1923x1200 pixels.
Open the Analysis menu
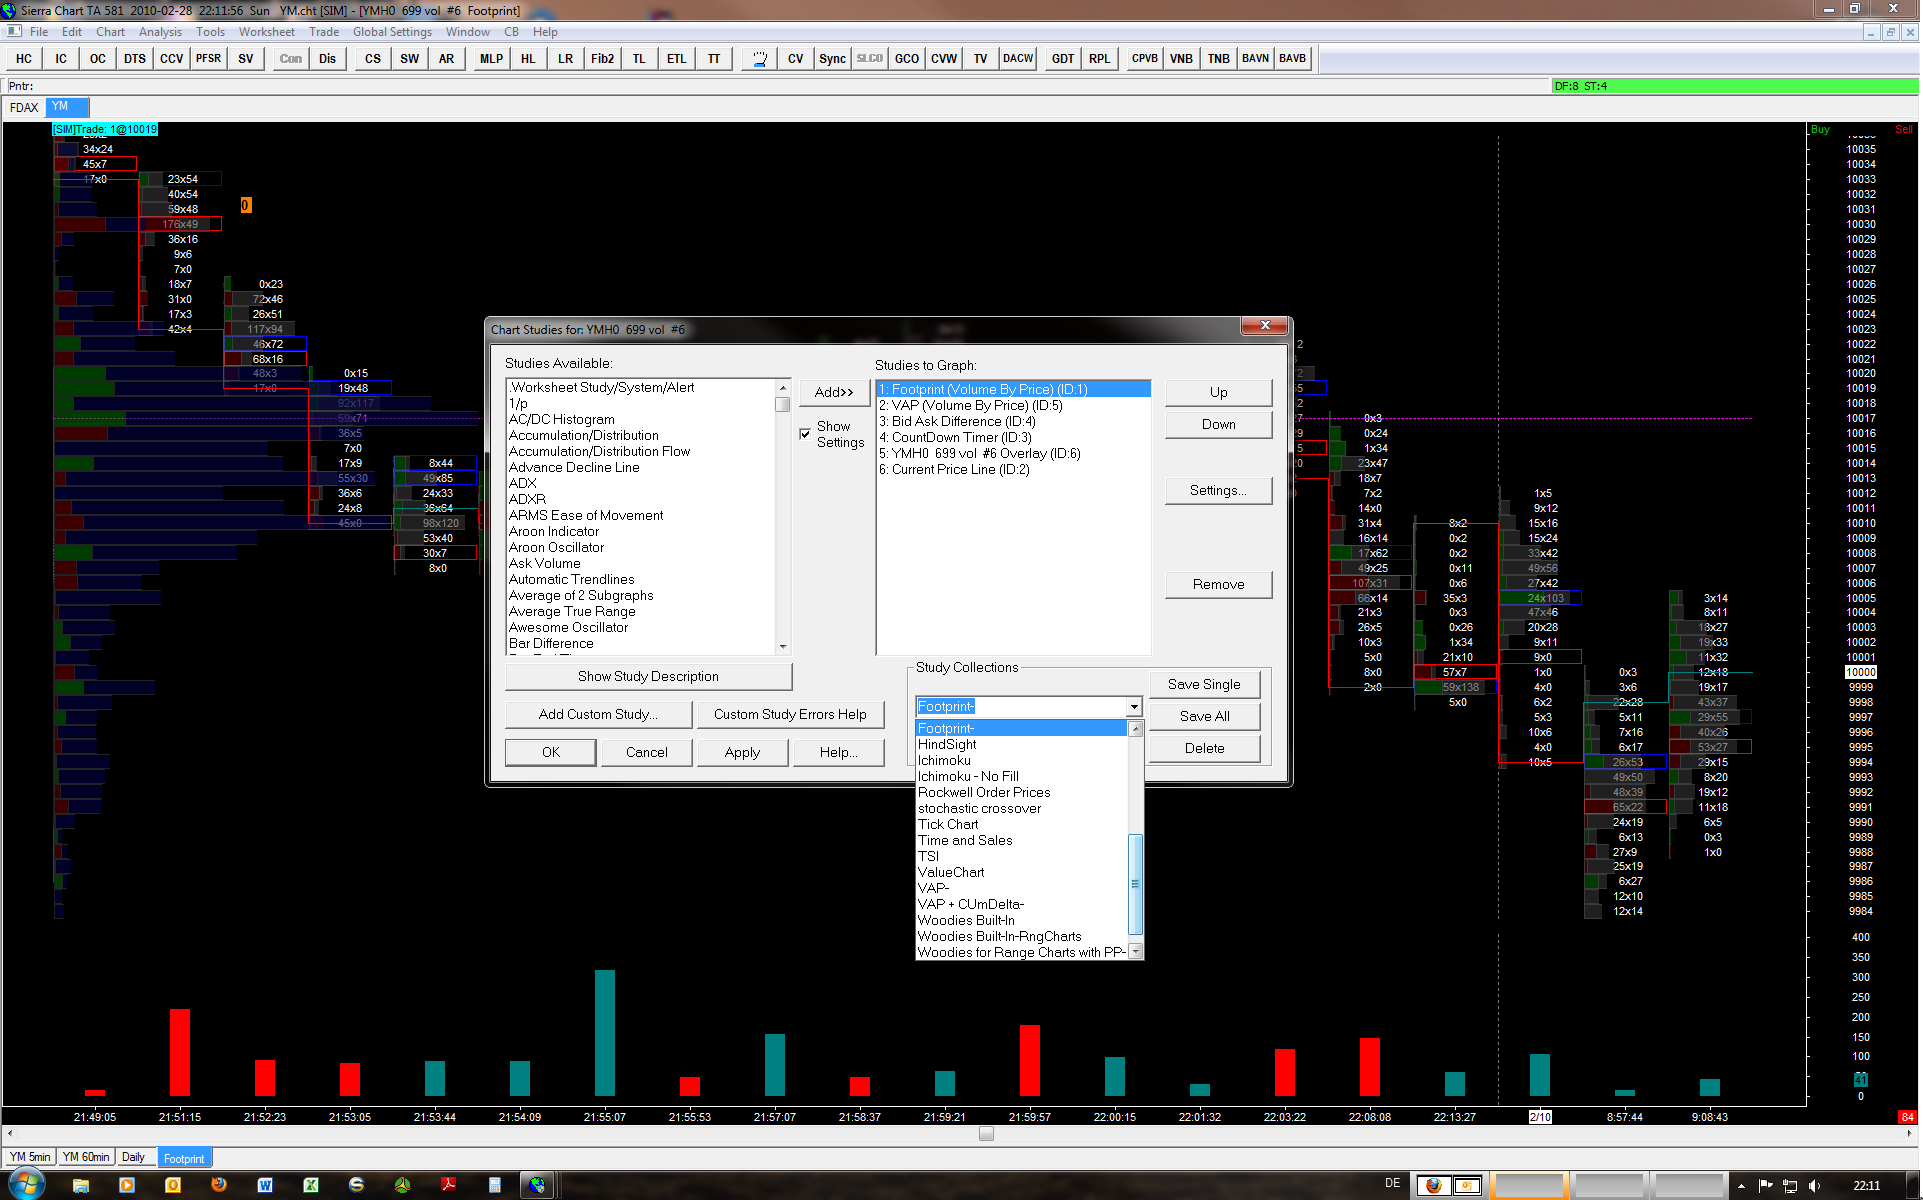(x=160, y=32)
